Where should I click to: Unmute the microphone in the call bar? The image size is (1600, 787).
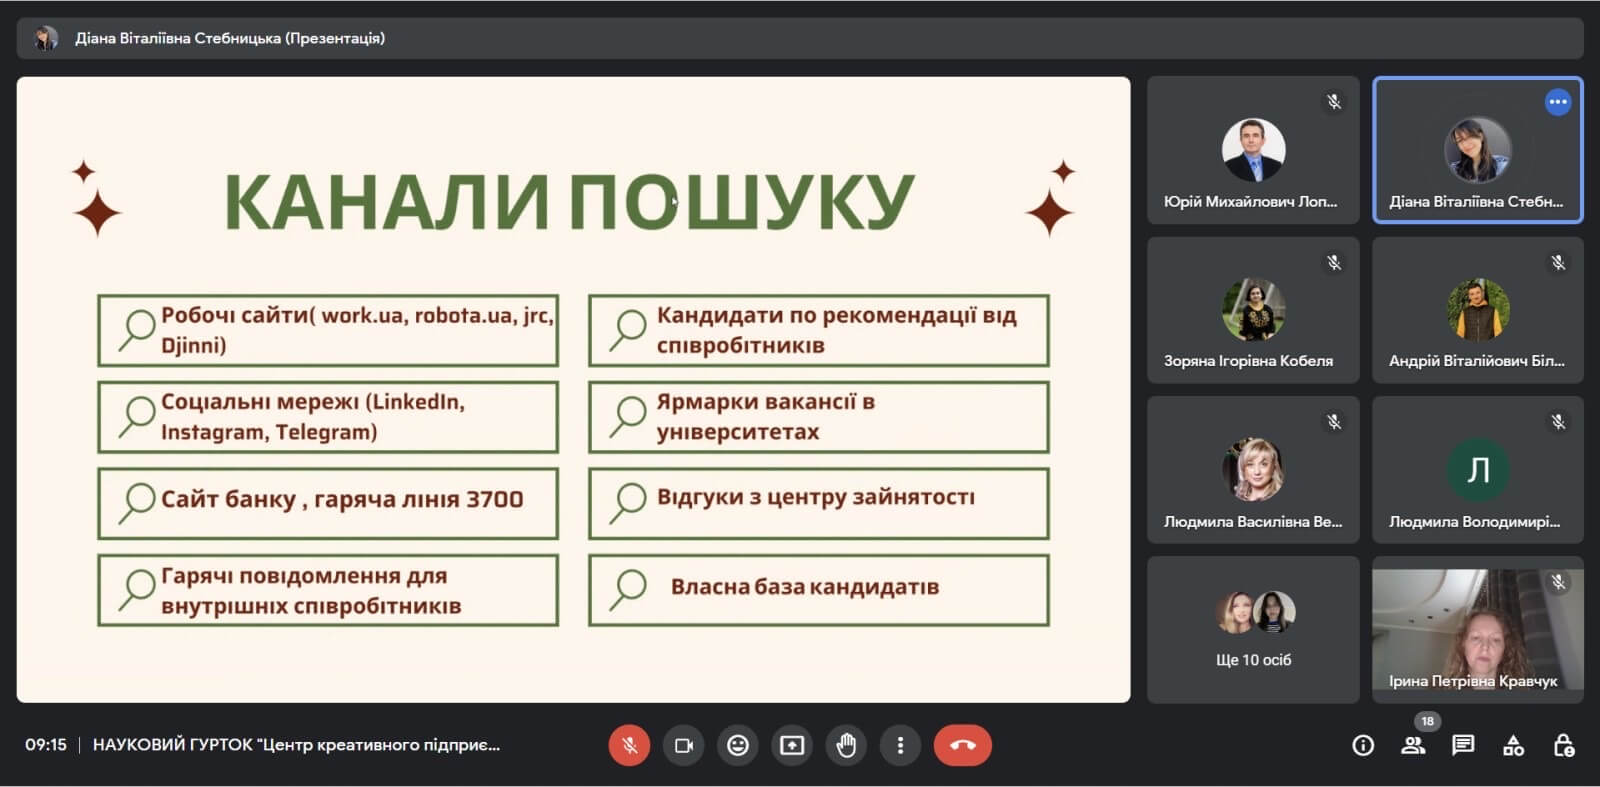(629, 745)
